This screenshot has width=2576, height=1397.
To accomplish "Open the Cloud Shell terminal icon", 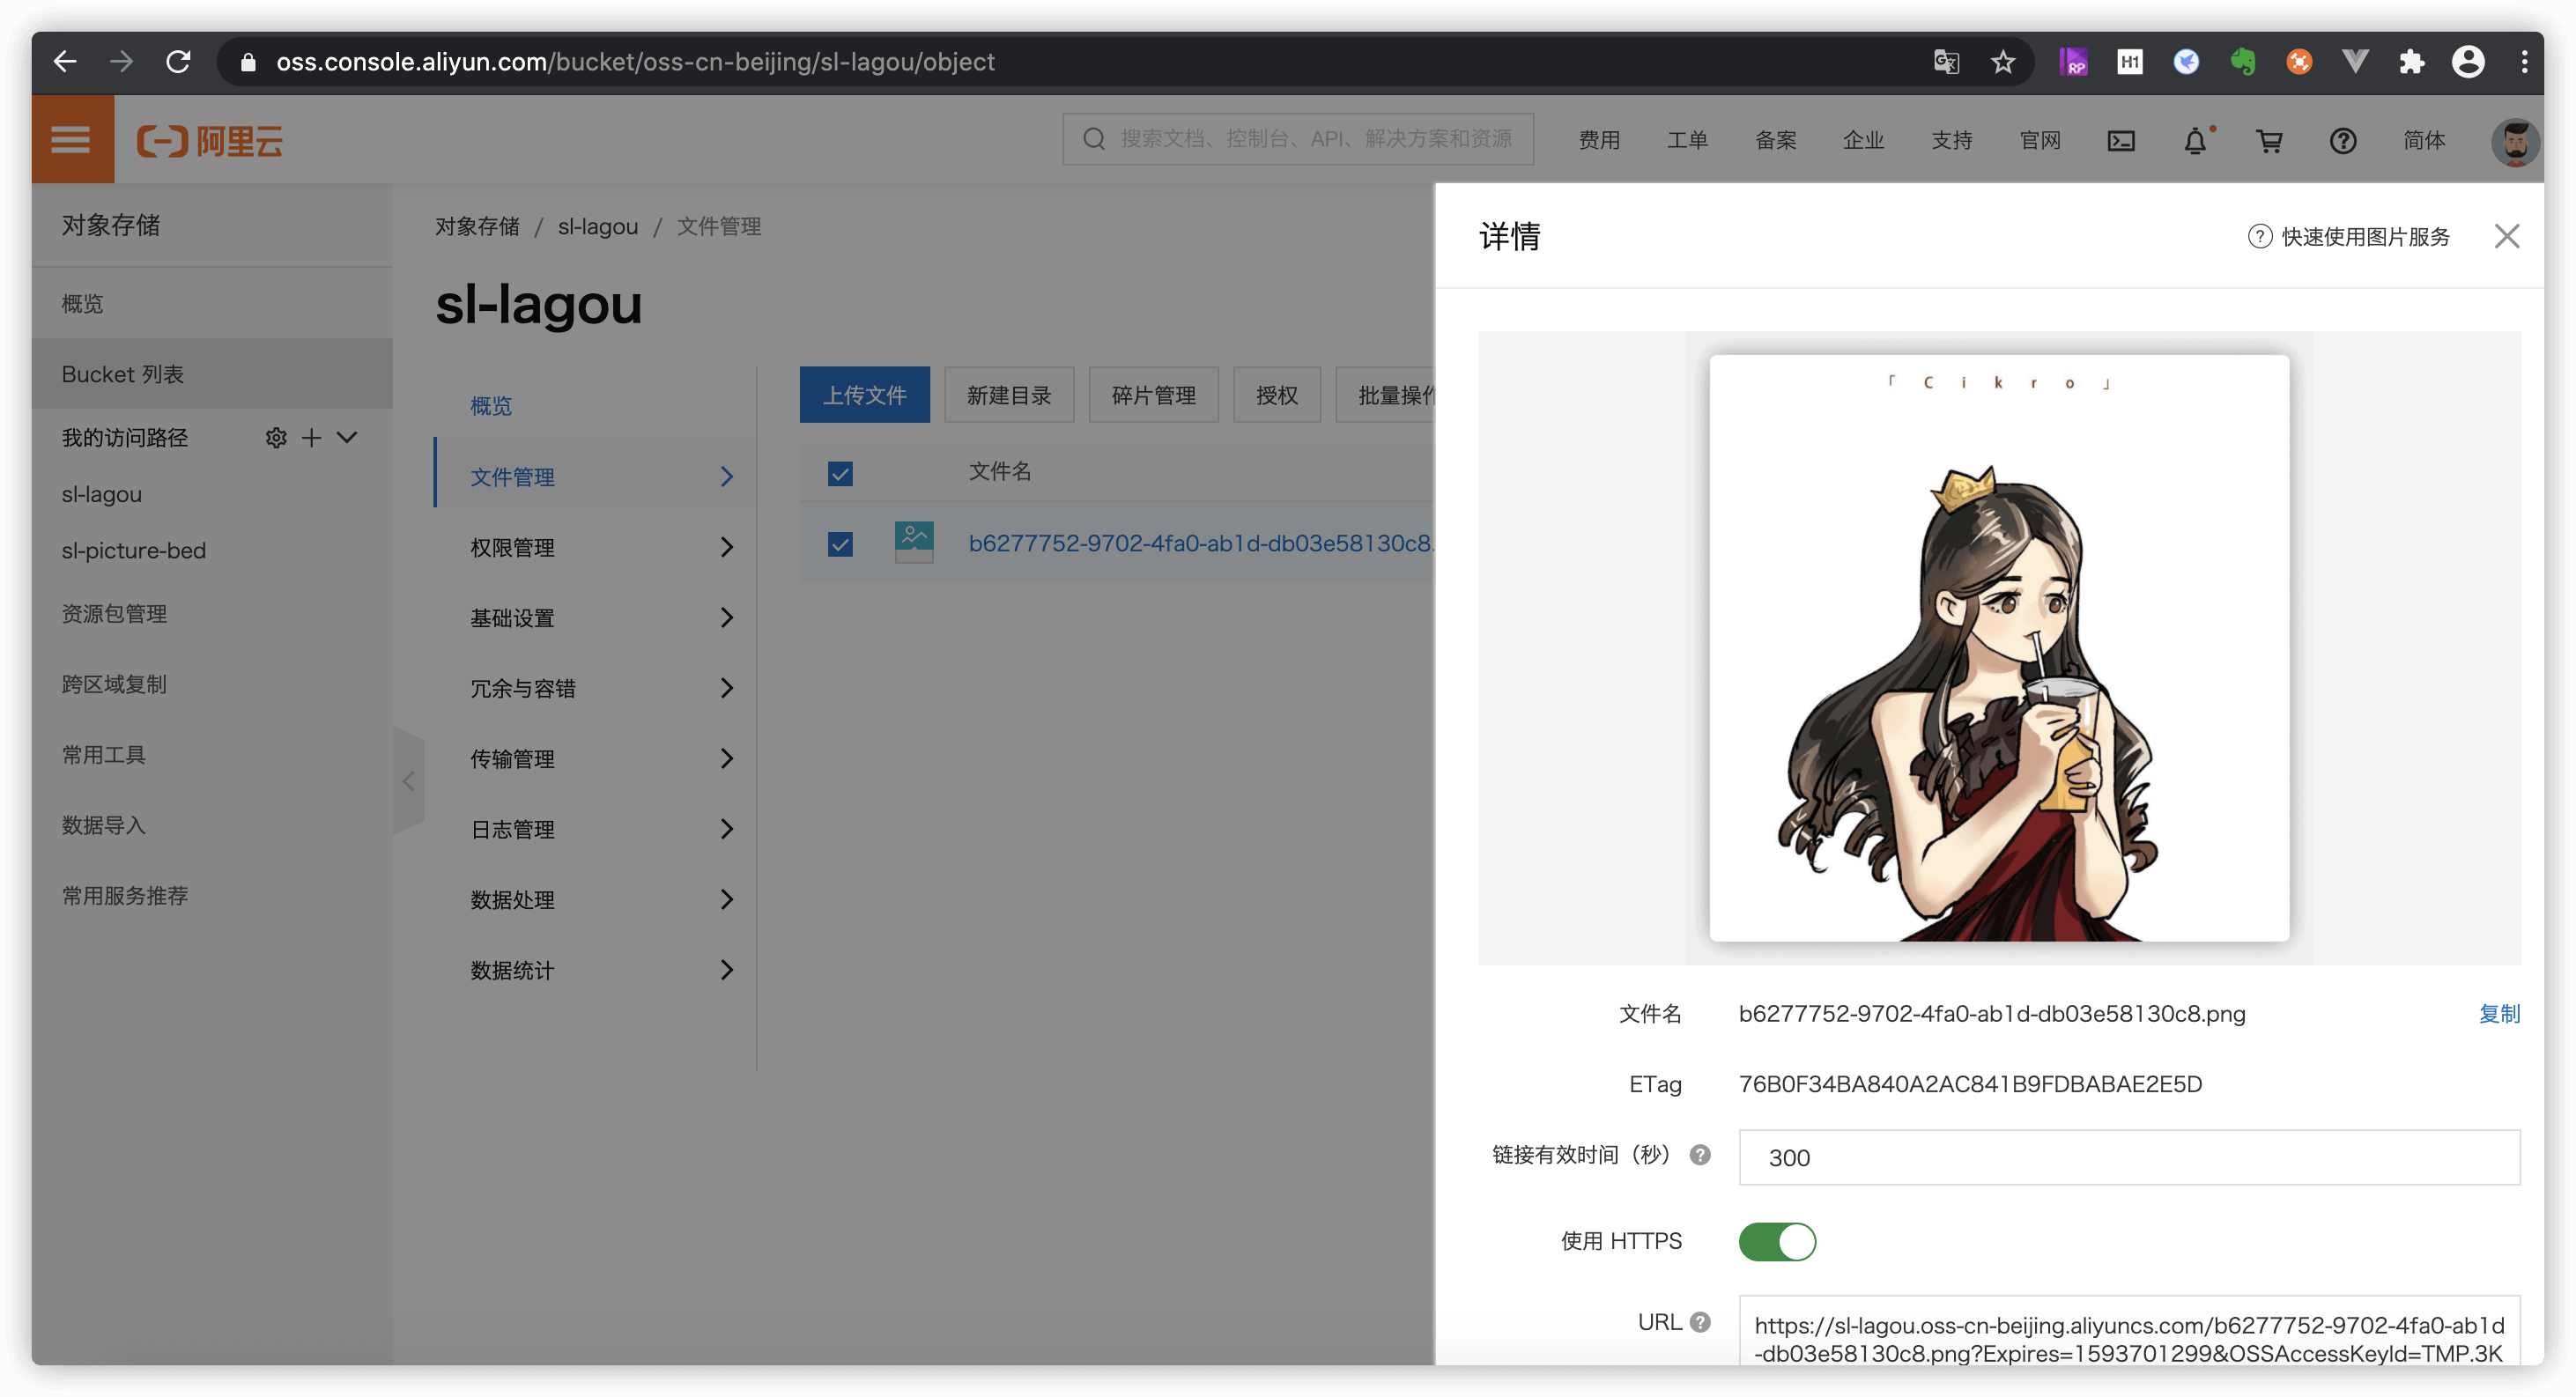I will pos(2120,141).
